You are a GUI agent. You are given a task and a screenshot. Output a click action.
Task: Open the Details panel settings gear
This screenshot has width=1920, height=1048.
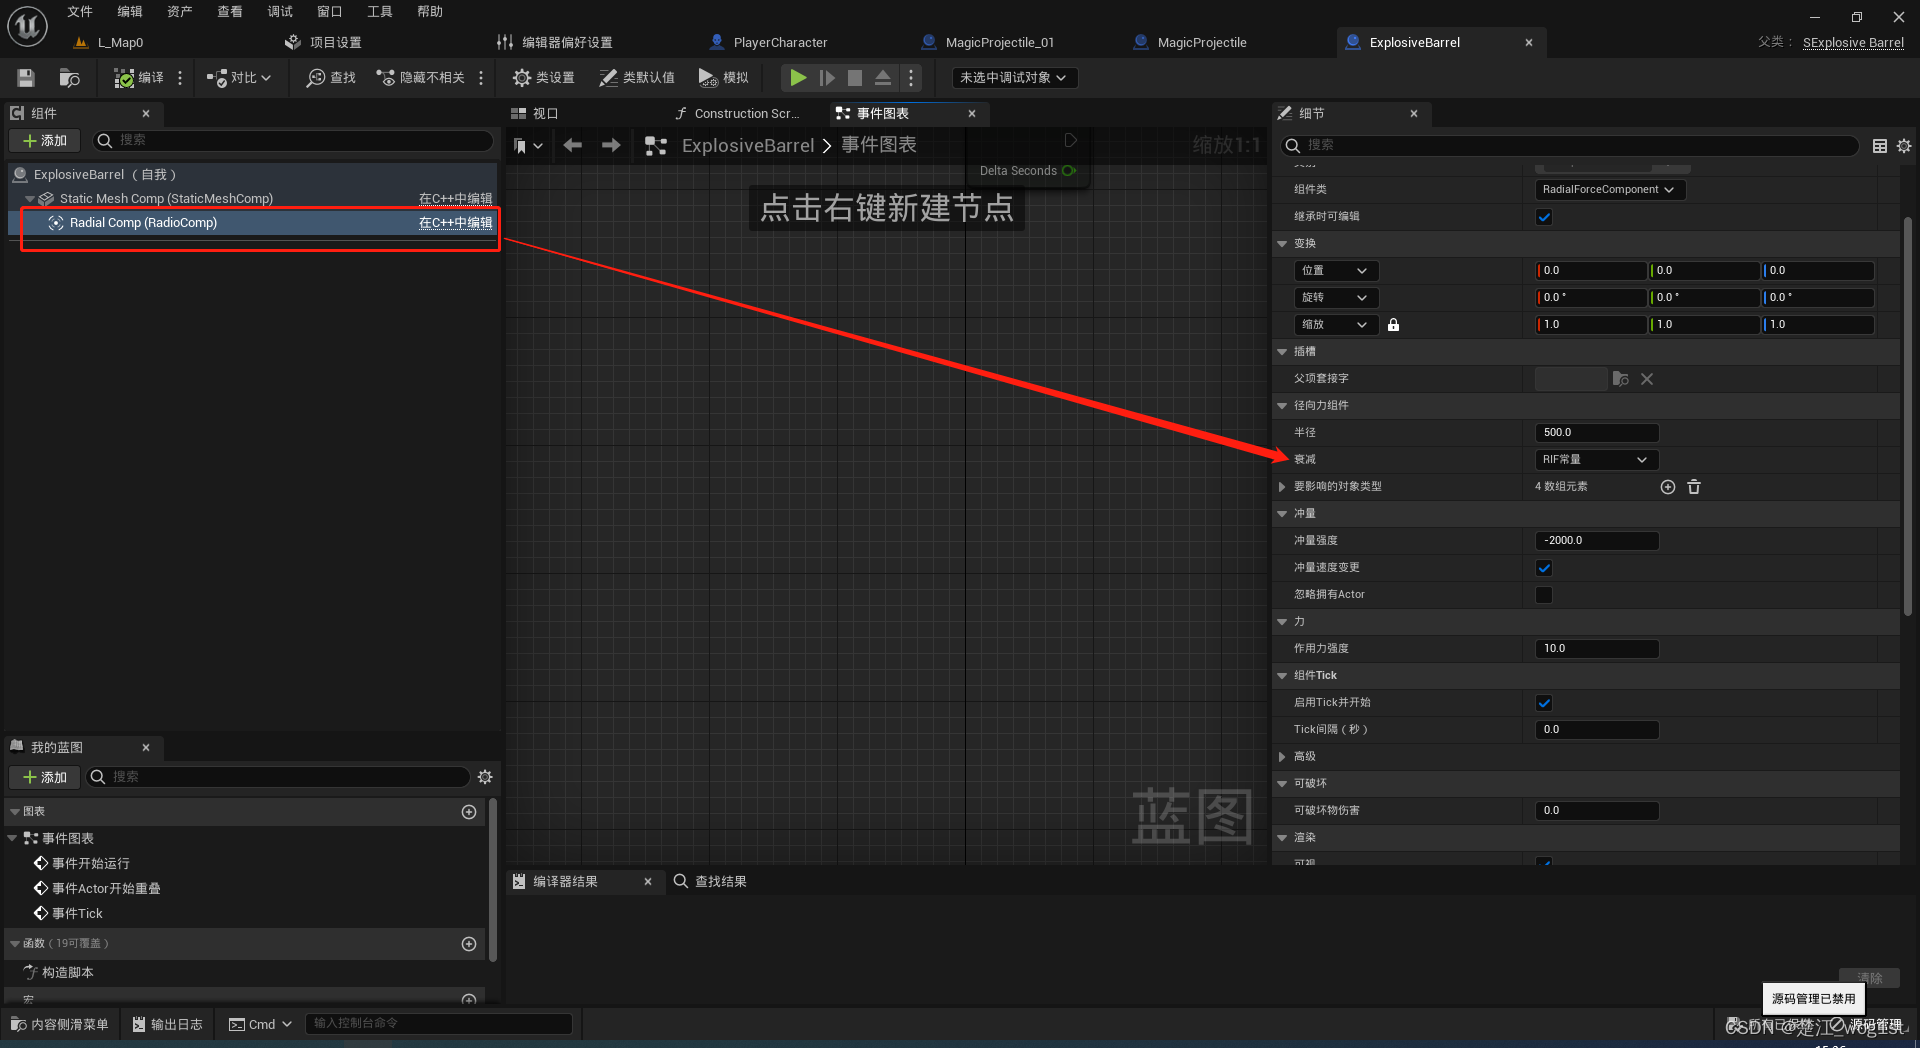coord(1904,146)
